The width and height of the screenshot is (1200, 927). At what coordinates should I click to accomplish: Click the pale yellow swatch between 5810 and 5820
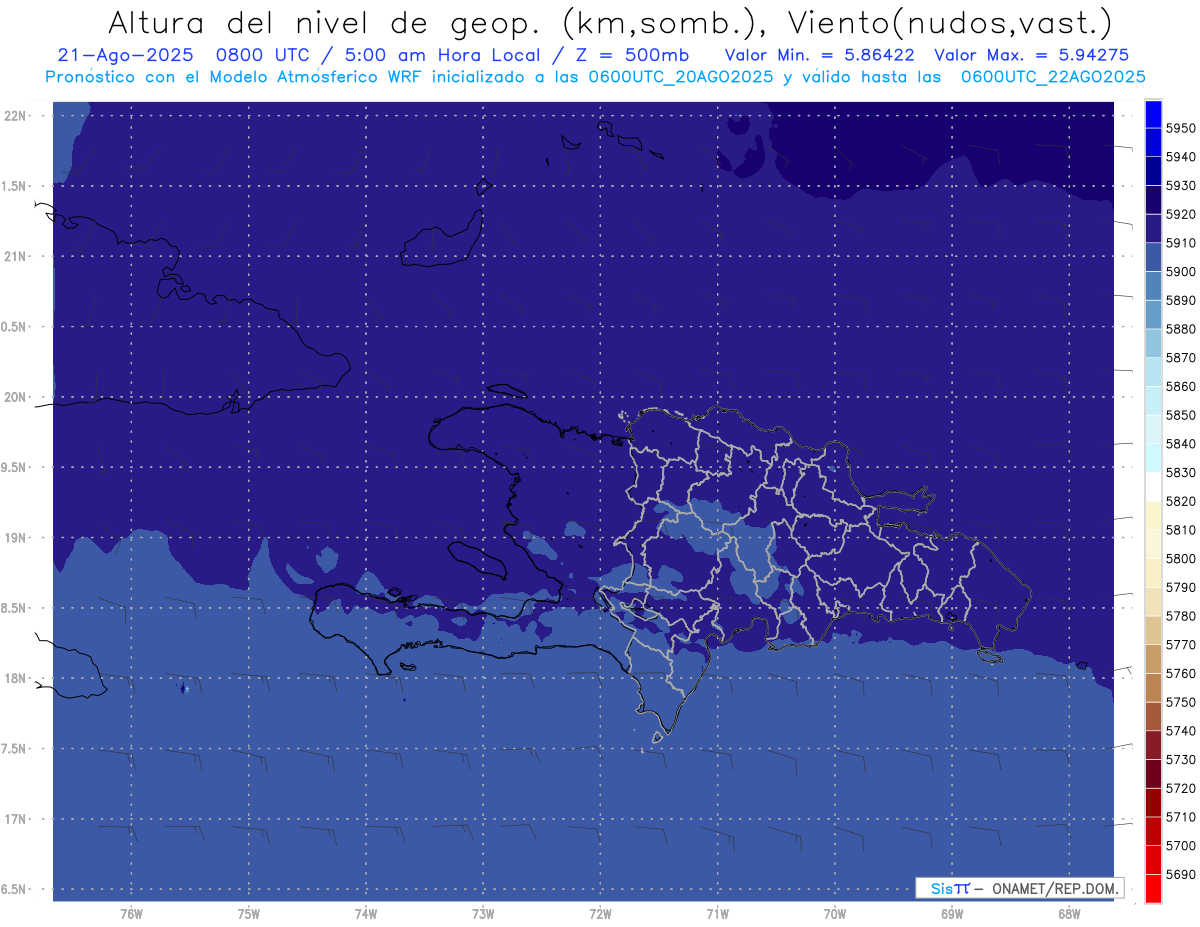click(1153, 515)
